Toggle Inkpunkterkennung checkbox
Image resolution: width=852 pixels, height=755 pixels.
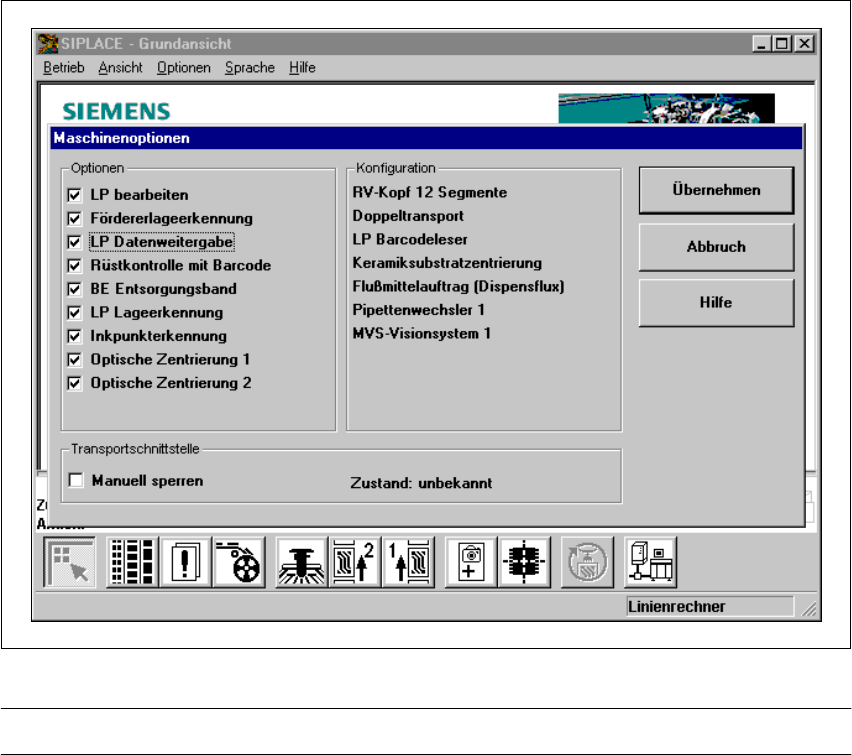pyautogui.click(x=74, y=336)
